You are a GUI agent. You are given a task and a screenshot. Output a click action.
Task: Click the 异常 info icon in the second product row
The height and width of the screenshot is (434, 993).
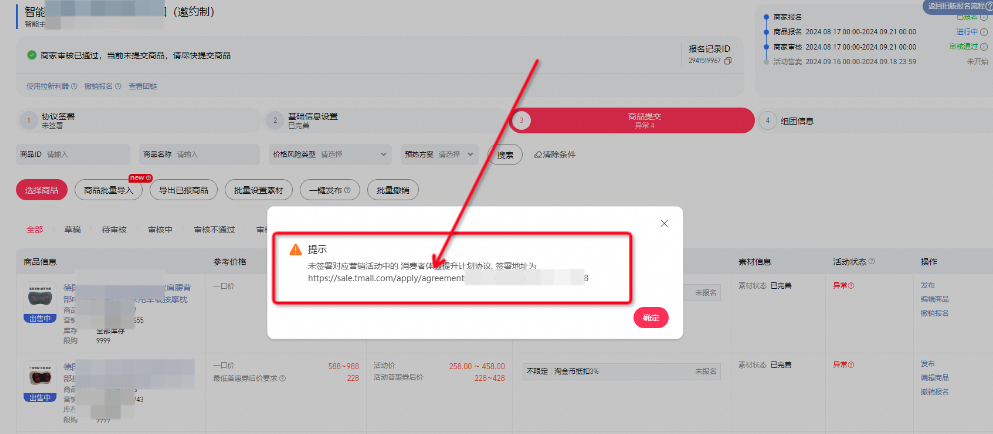851,366
